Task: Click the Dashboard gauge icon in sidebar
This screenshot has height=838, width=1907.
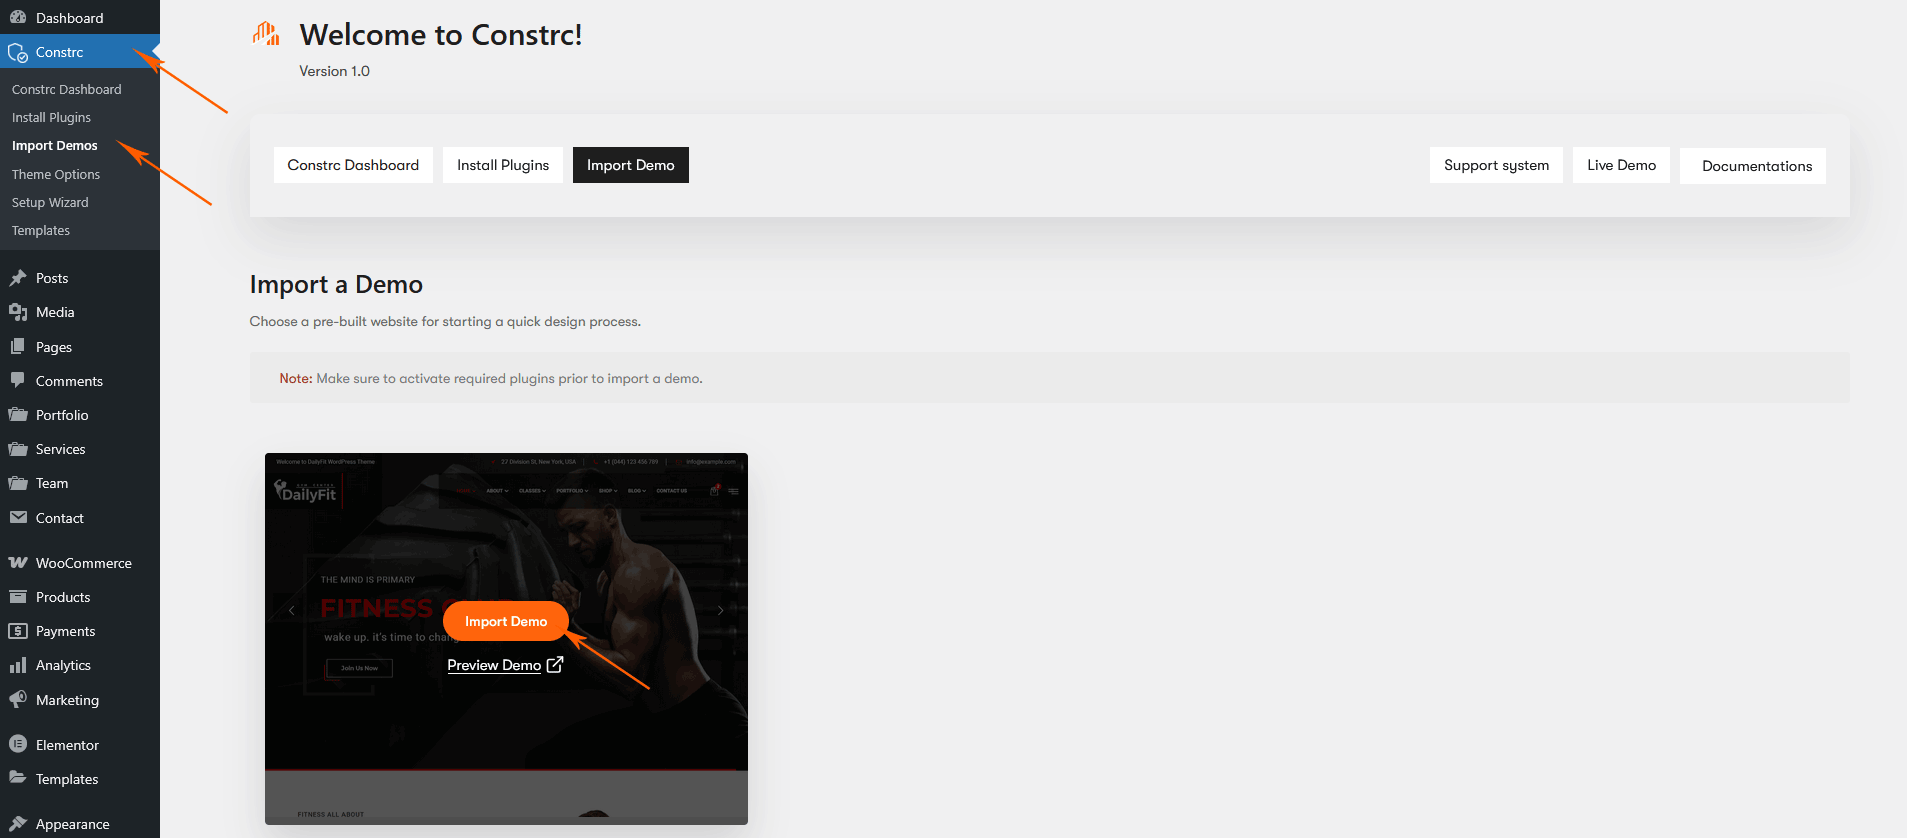Action: point(18,18)
